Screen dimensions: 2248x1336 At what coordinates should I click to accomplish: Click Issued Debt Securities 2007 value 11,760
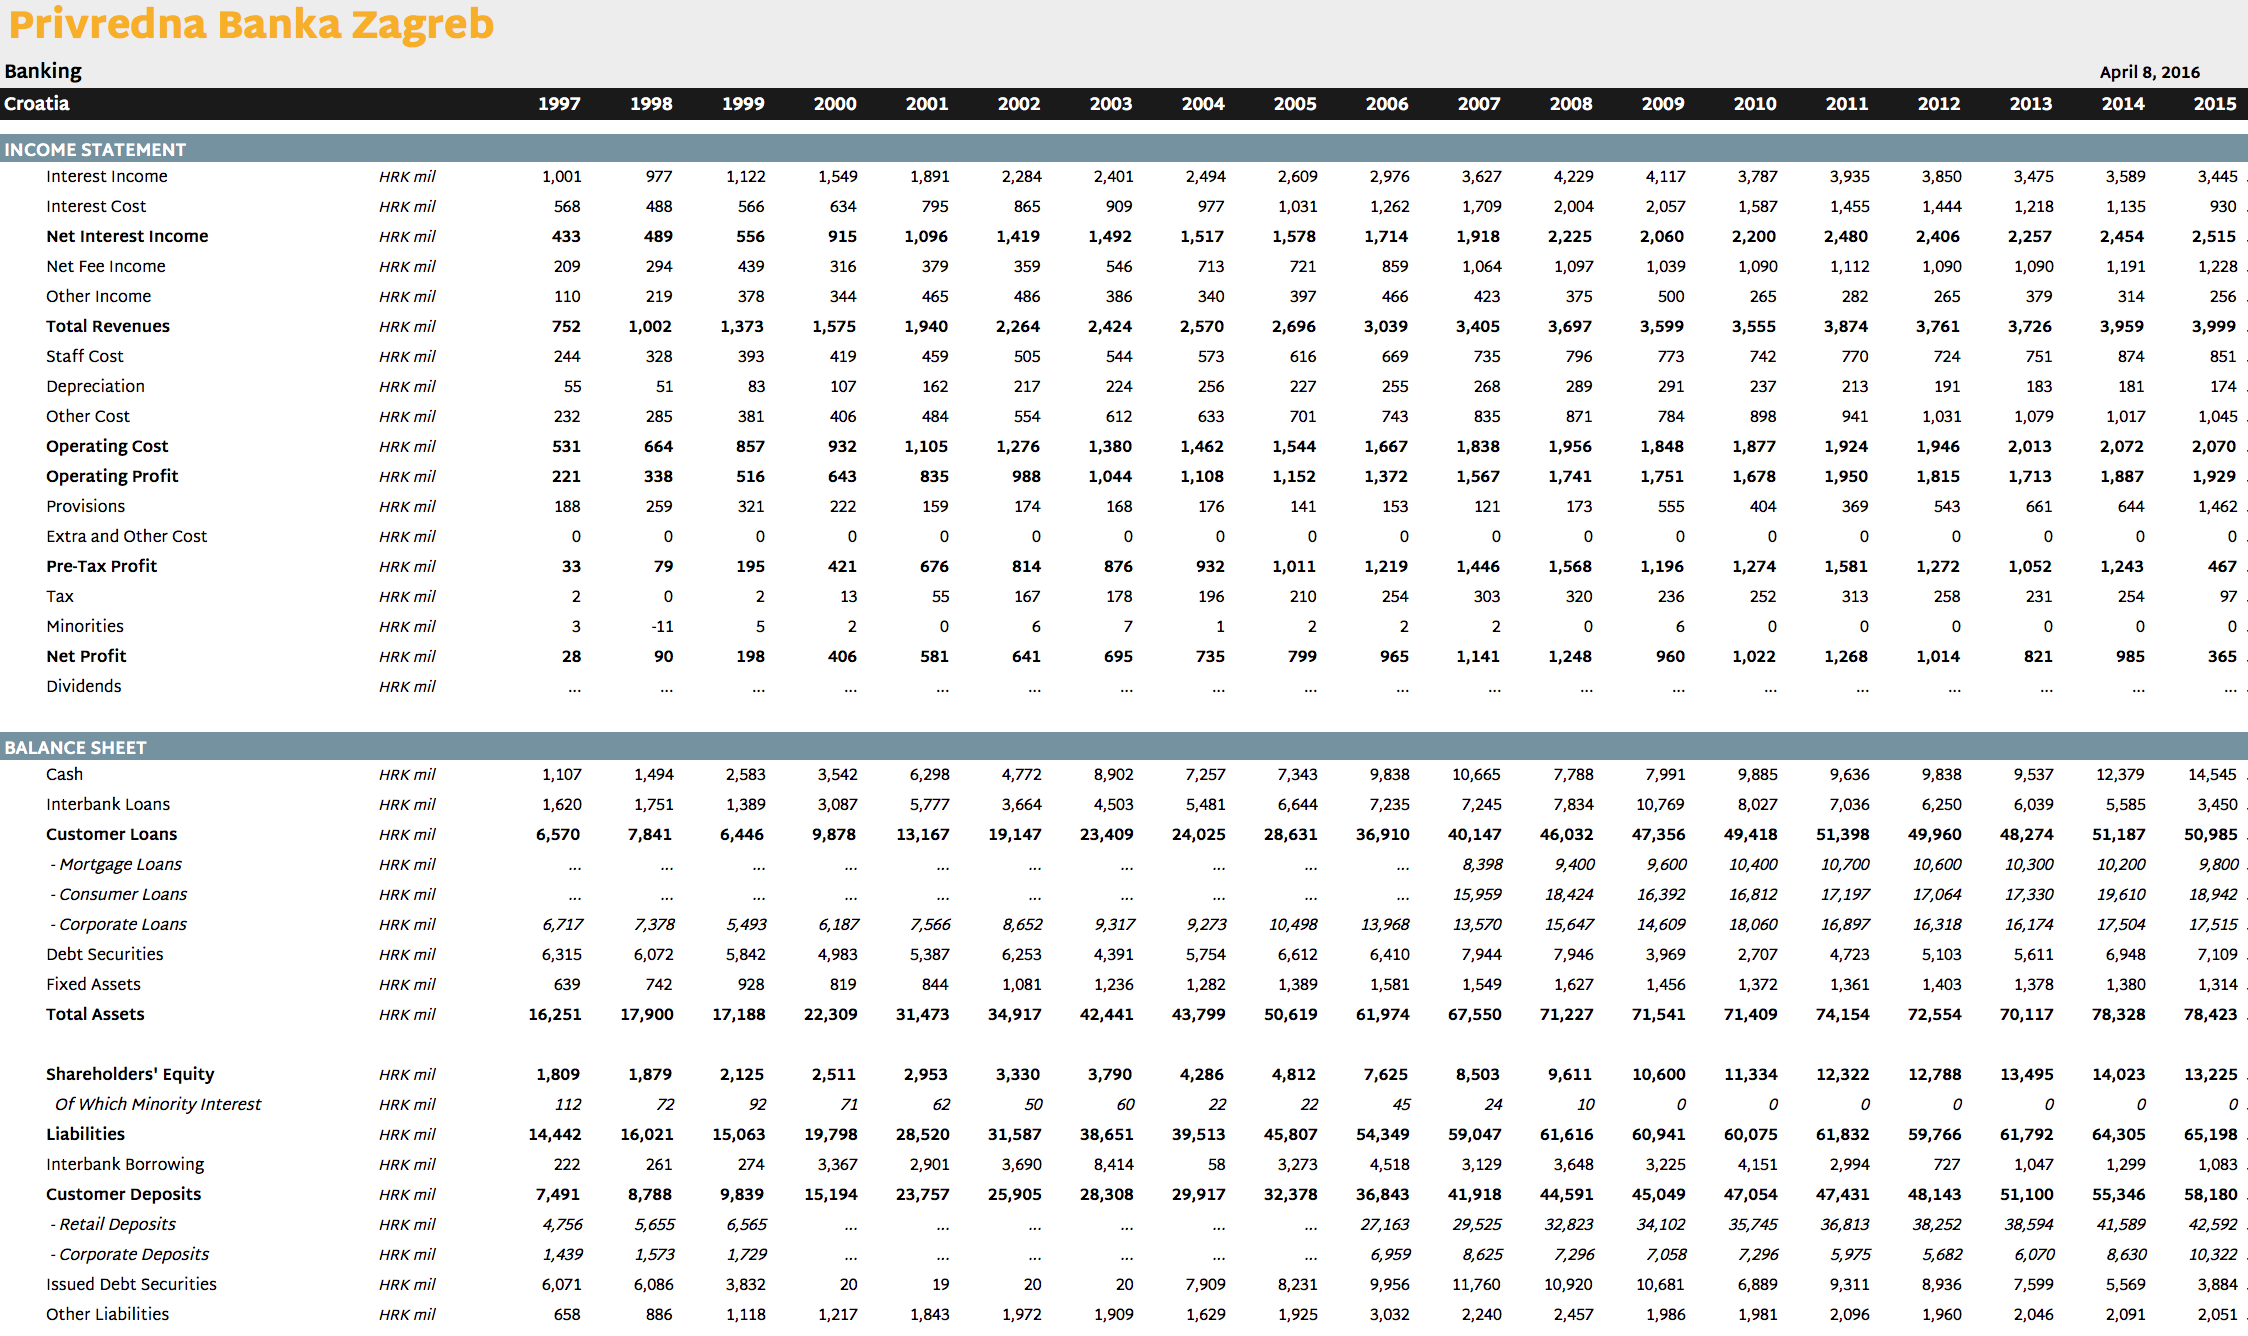click(1477, 1284)
